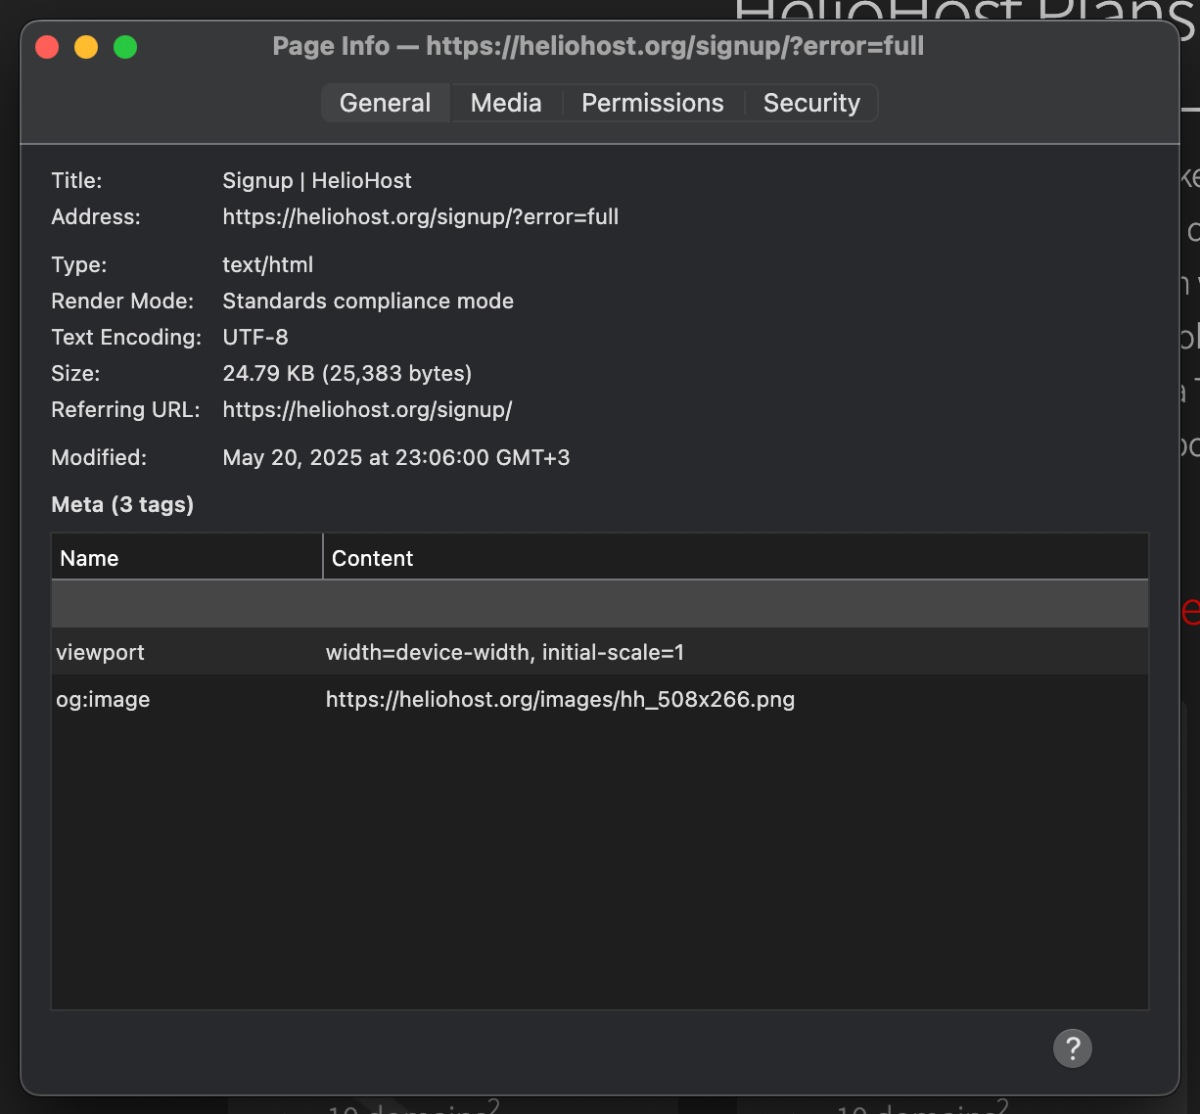Screen dimensions: 1200x1114
Task: Open the Permissions tab
Action: (x=653, y=103)
